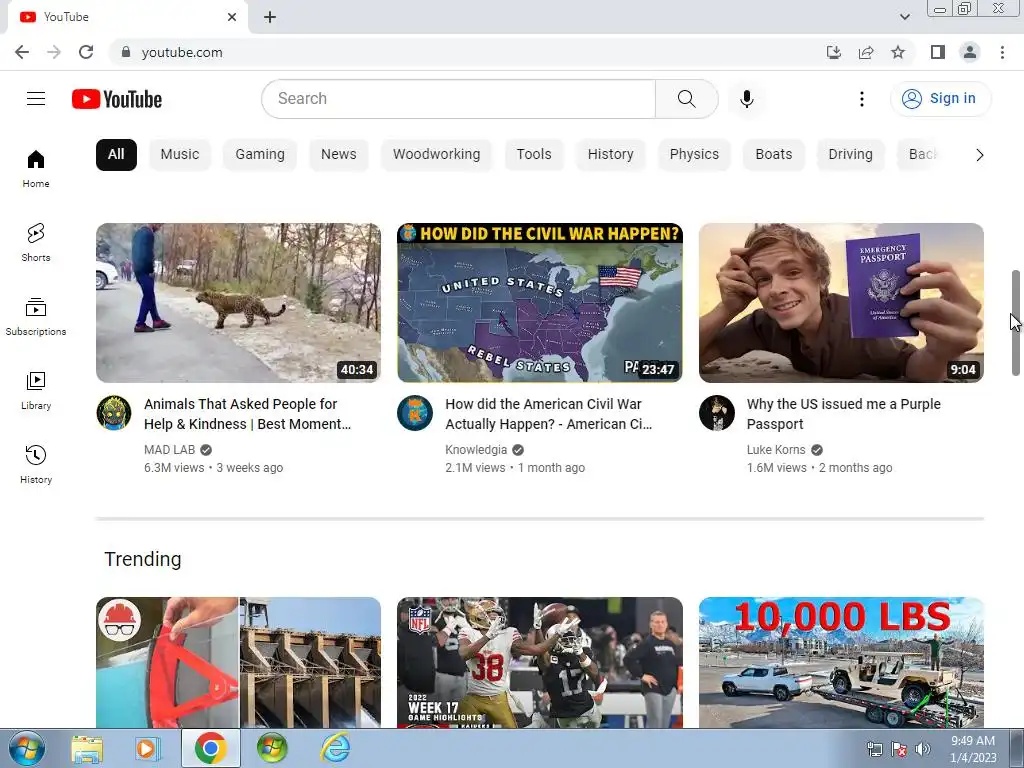Play the leopard animals video thumbnail

click(x=238, y=303)
